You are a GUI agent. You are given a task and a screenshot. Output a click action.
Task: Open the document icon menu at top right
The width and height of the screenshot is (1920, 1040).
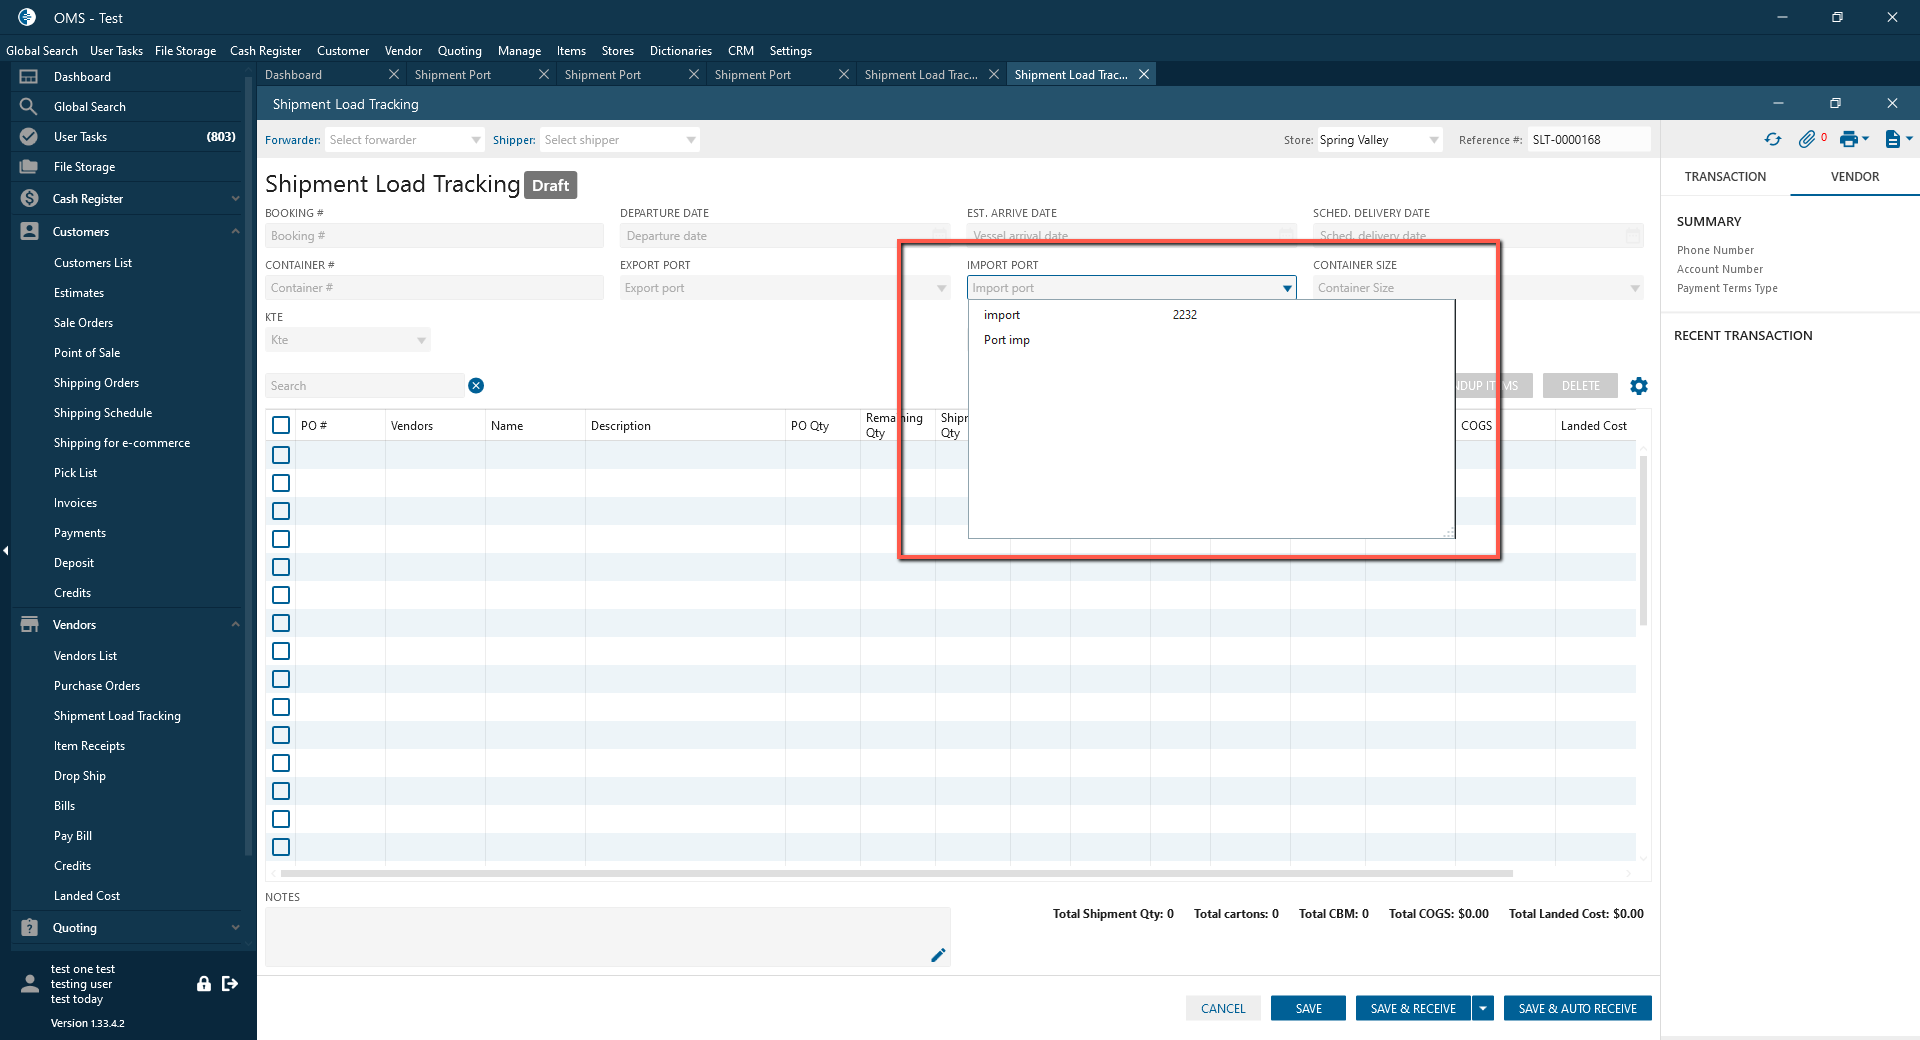(1893, 140)
